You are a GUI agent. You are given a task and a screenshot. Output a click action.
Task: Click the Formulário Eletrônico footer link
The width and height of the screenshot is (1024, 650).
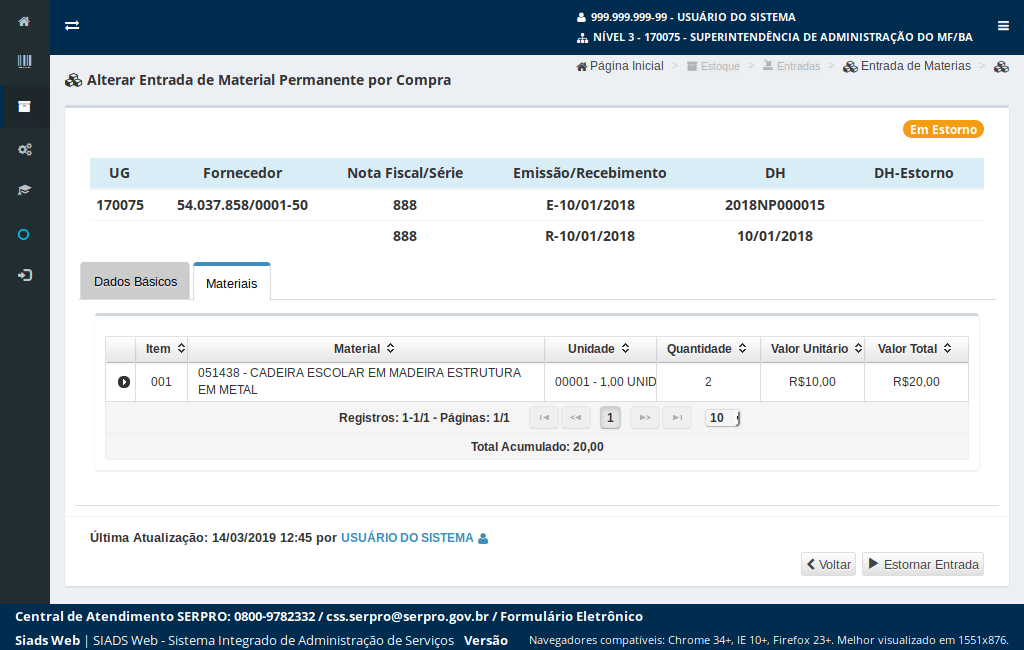coord(571,617)
